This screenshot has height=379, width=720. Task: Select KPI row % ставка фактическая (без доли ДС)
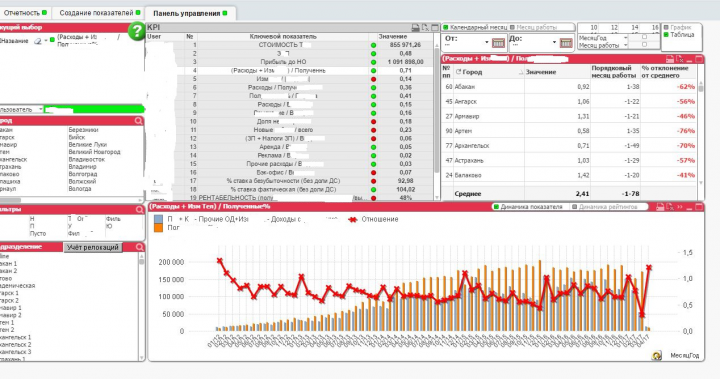point(289,189)
